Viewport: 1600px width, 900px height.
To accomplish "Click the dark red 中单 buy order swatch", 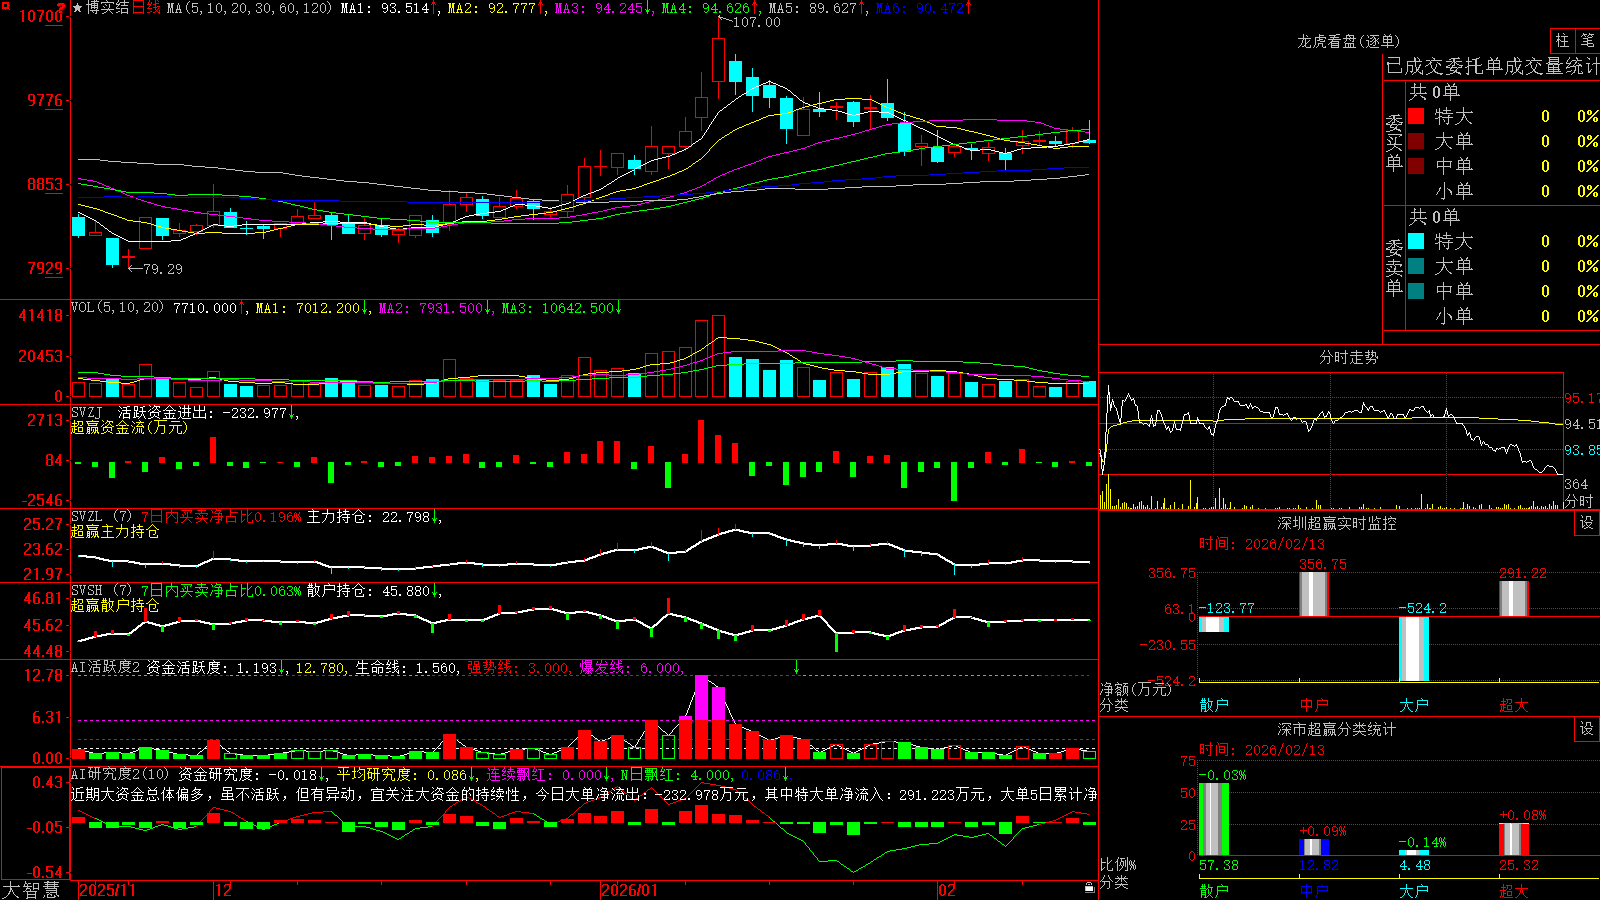I will [x=1416, y=166].
